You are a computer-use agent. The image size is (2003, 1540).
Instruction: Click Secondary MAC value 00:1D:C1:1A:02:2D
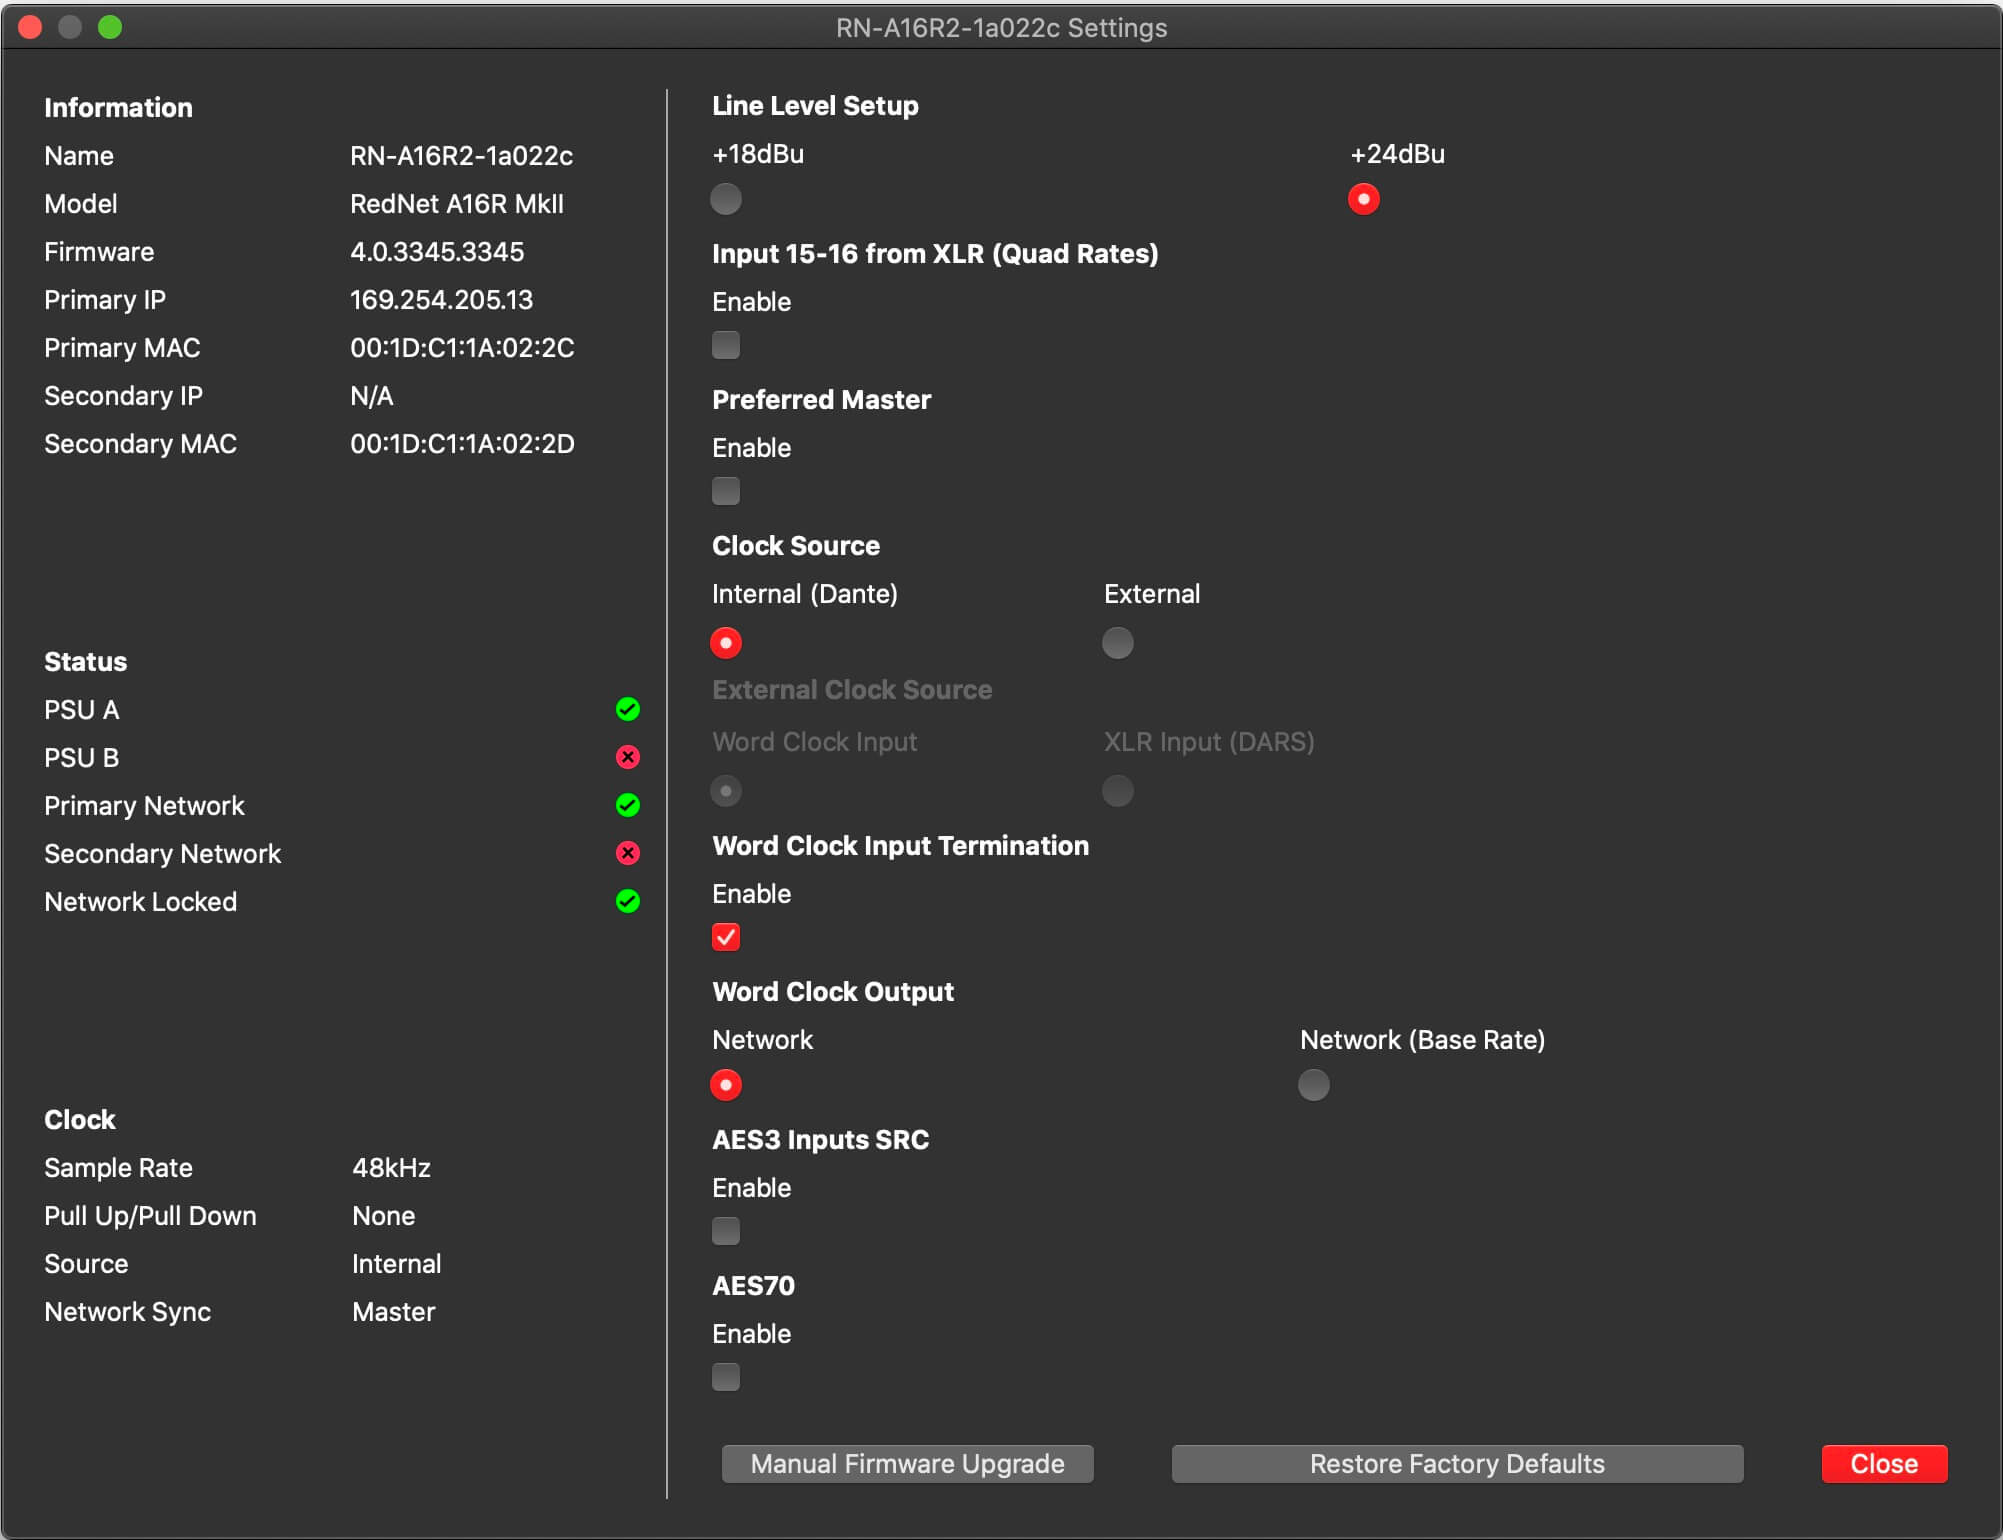[x=462, y=444]
